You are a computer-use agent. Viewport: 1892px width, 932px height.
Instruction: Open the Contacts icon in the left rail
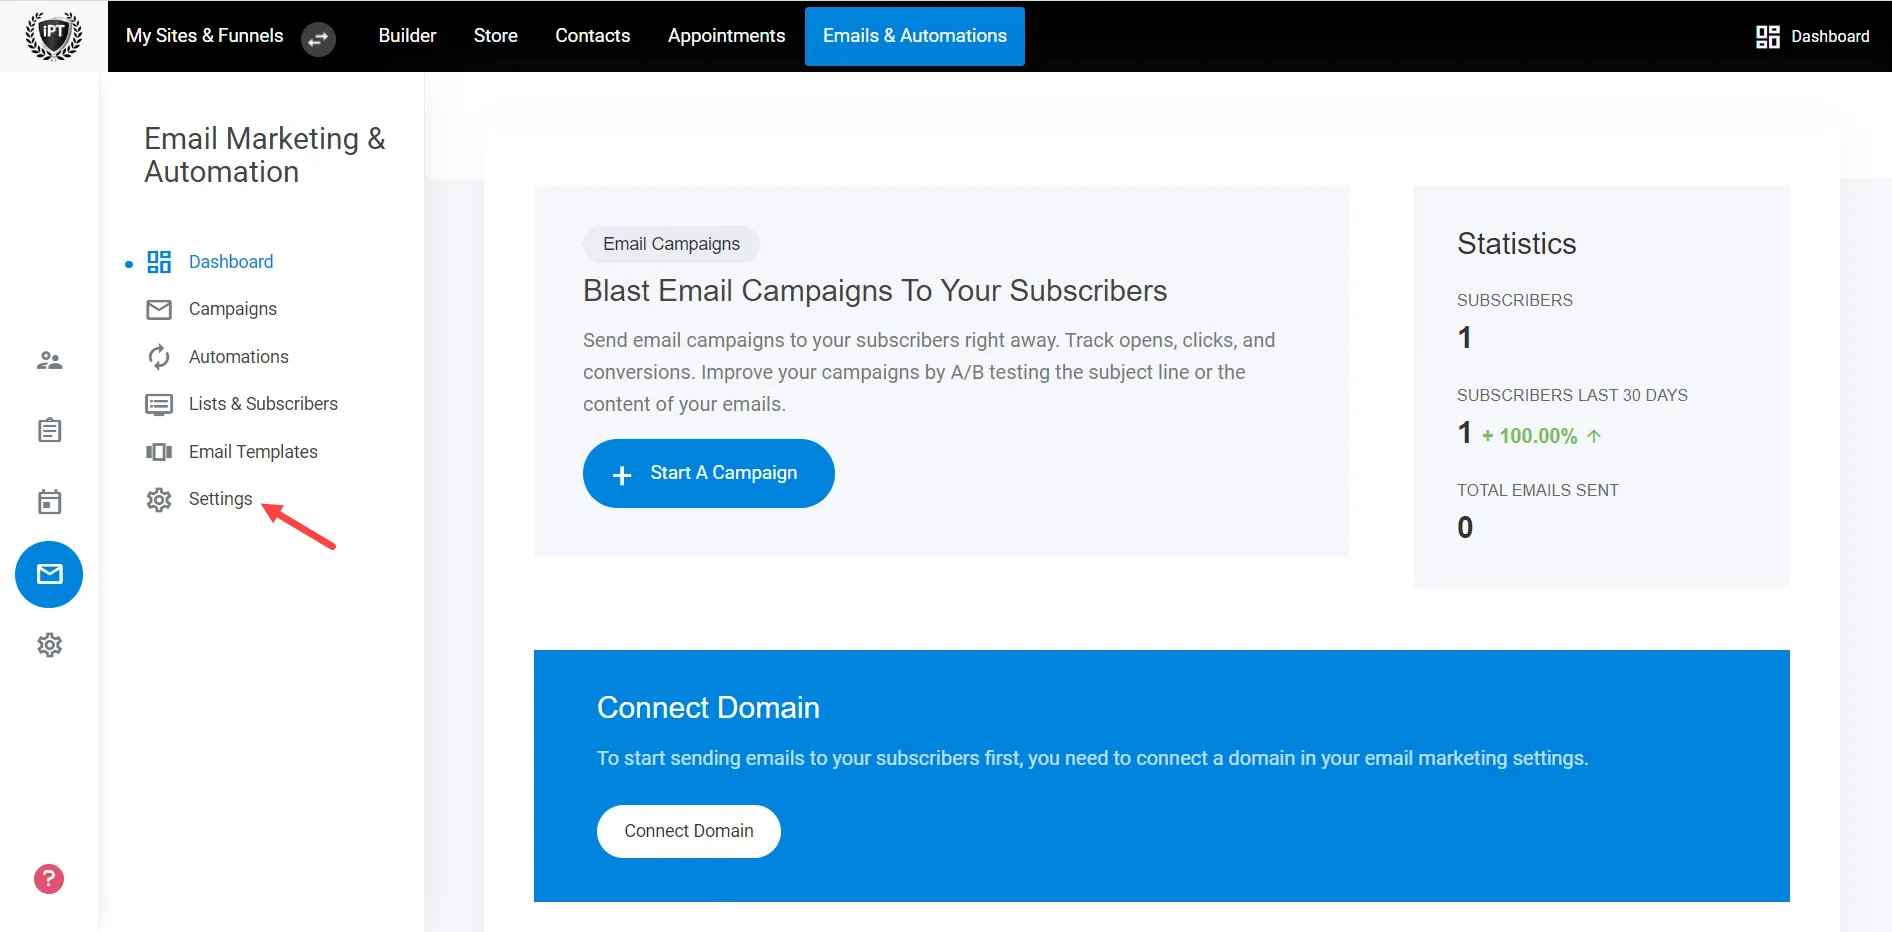49,360
